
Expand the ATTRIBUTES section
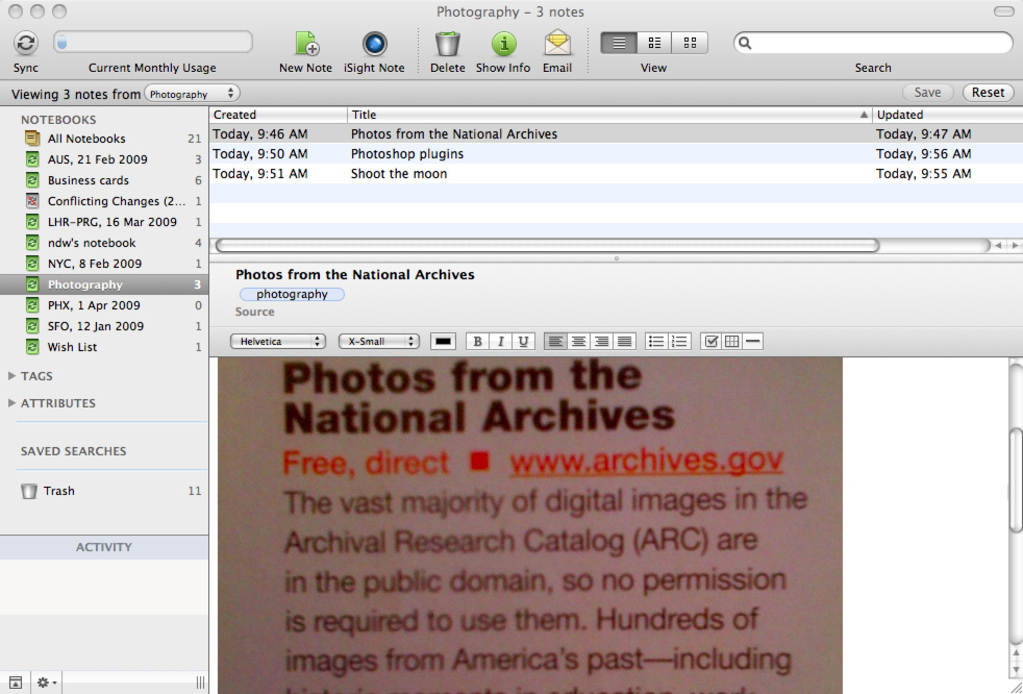coord(12,403)
